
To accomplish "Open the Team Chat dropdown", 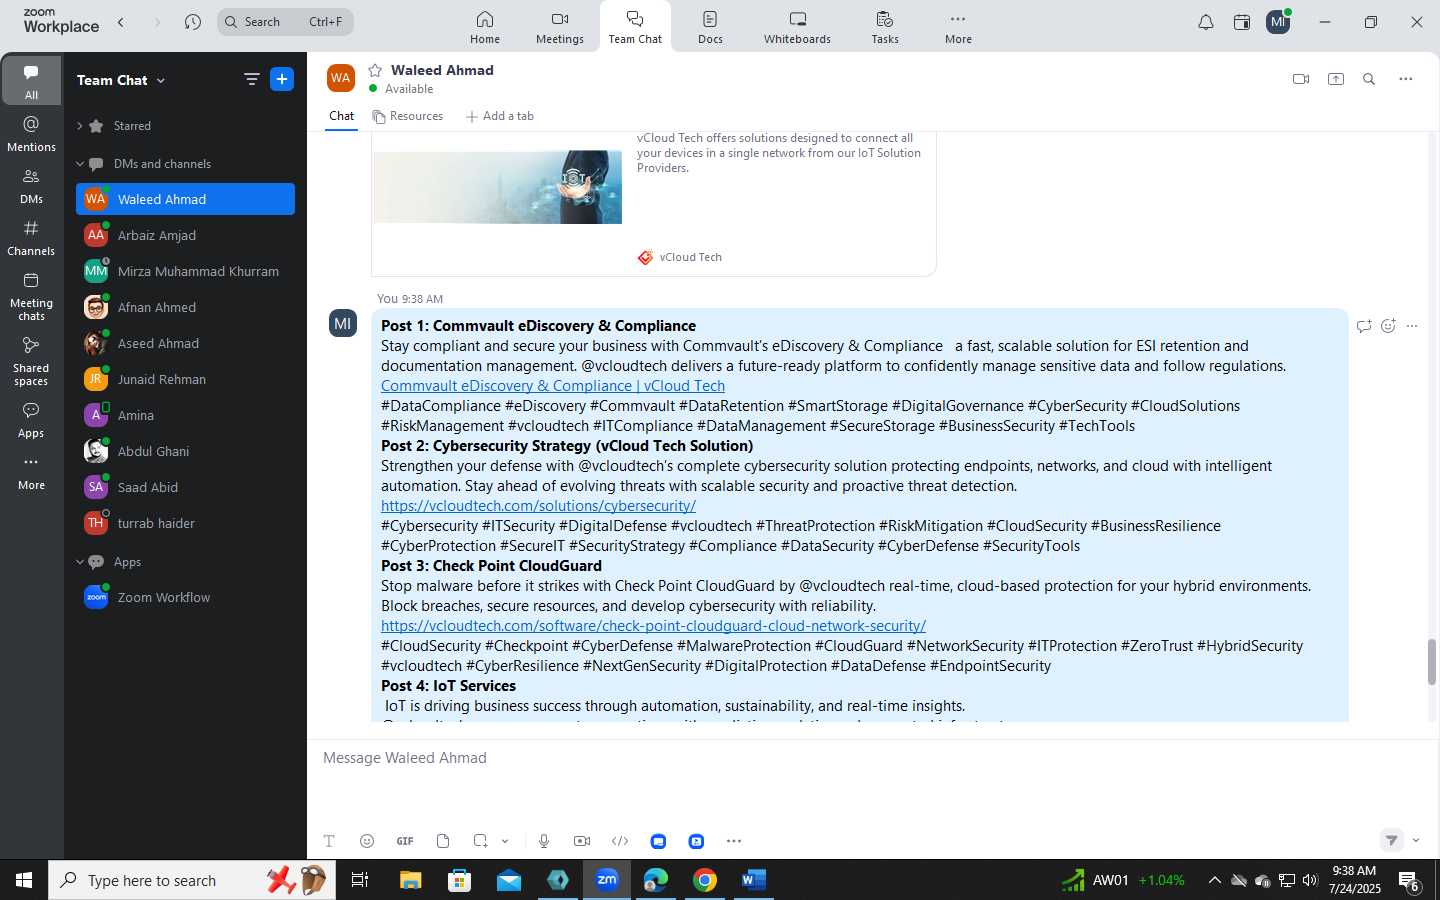I will (121, 80).
